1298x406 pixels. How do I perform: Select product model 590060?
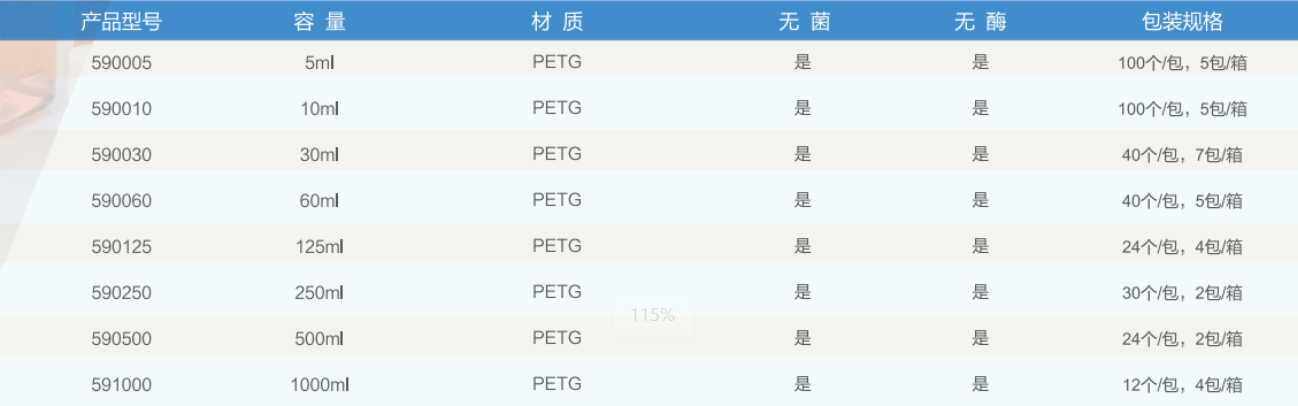[x=121, y=200]
